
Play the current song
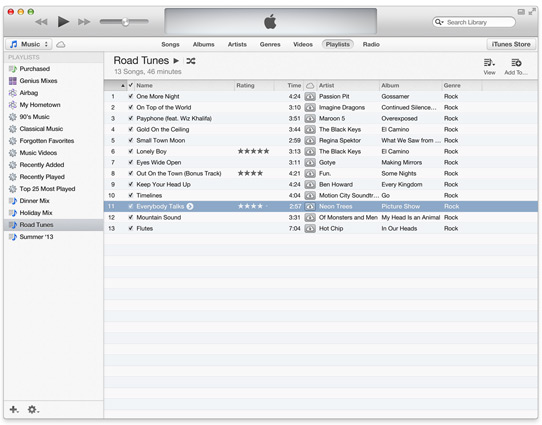coord(63,22)
